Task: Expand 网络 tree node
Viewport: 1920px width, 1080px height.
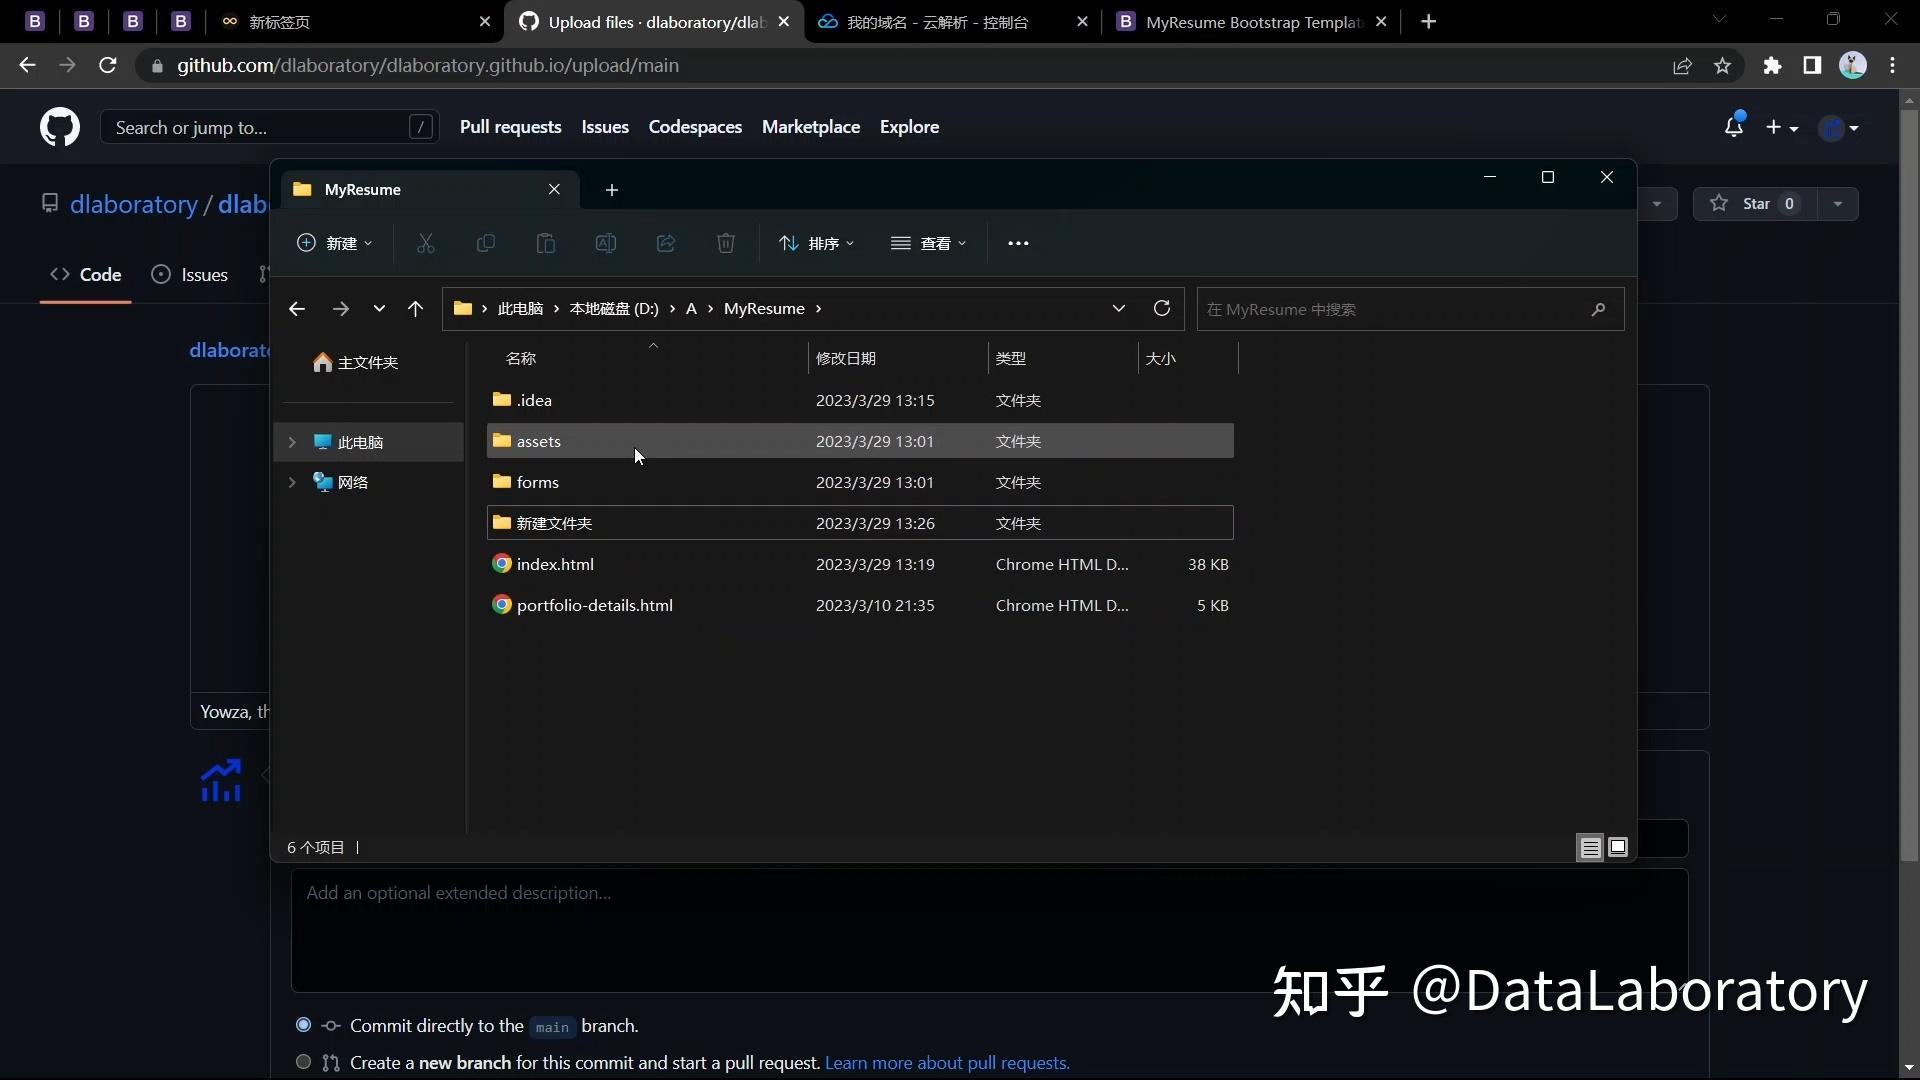Action: (x=292, y=482)
